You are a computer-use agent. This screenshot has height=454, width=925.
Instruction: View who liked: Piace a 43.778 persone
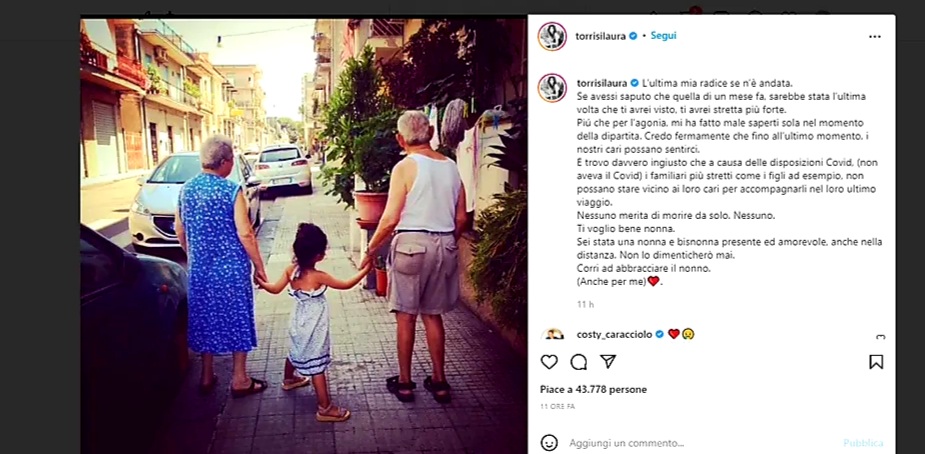pyautogui.click(x=593, y=390)
